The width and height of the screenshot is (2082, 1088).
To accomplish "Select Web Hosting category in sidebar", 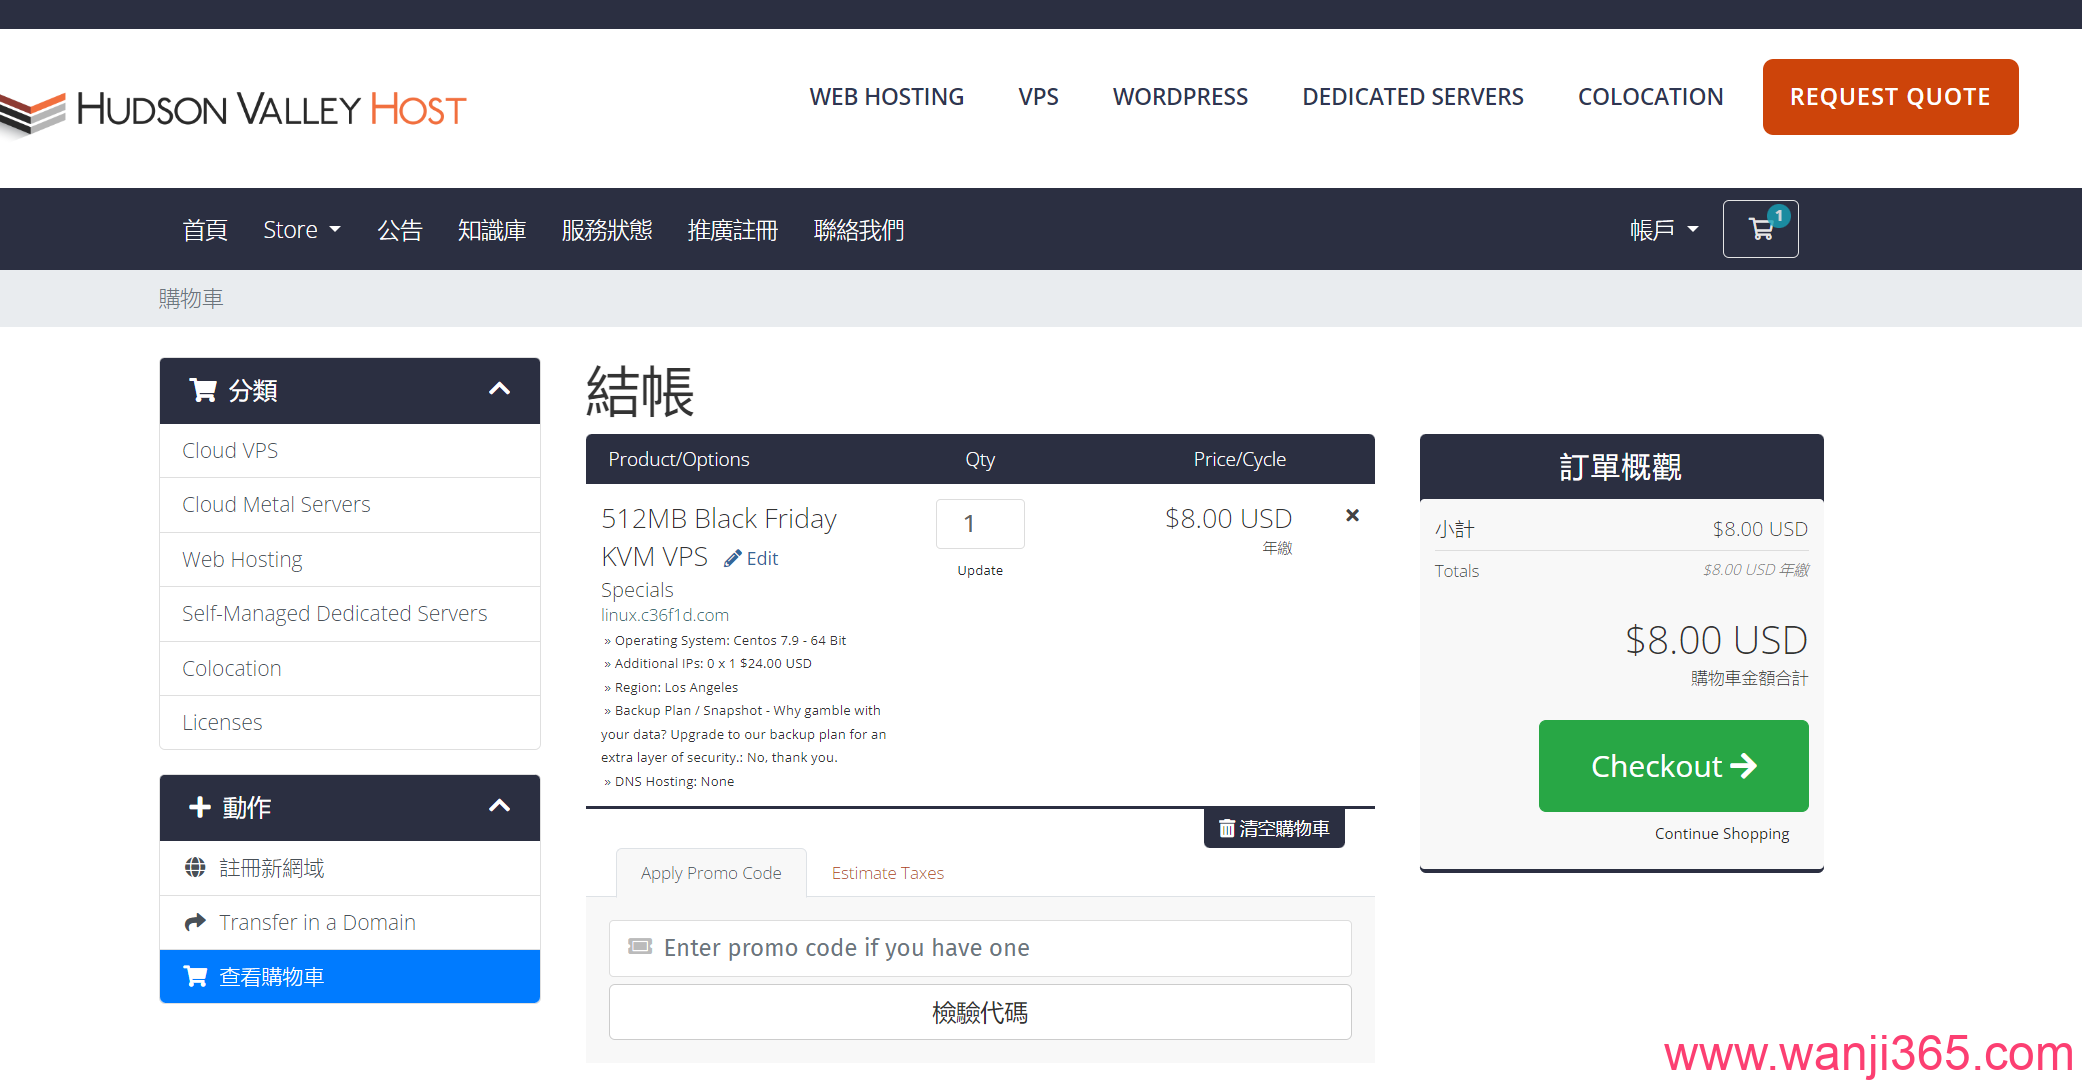I will tap(350, 560).
